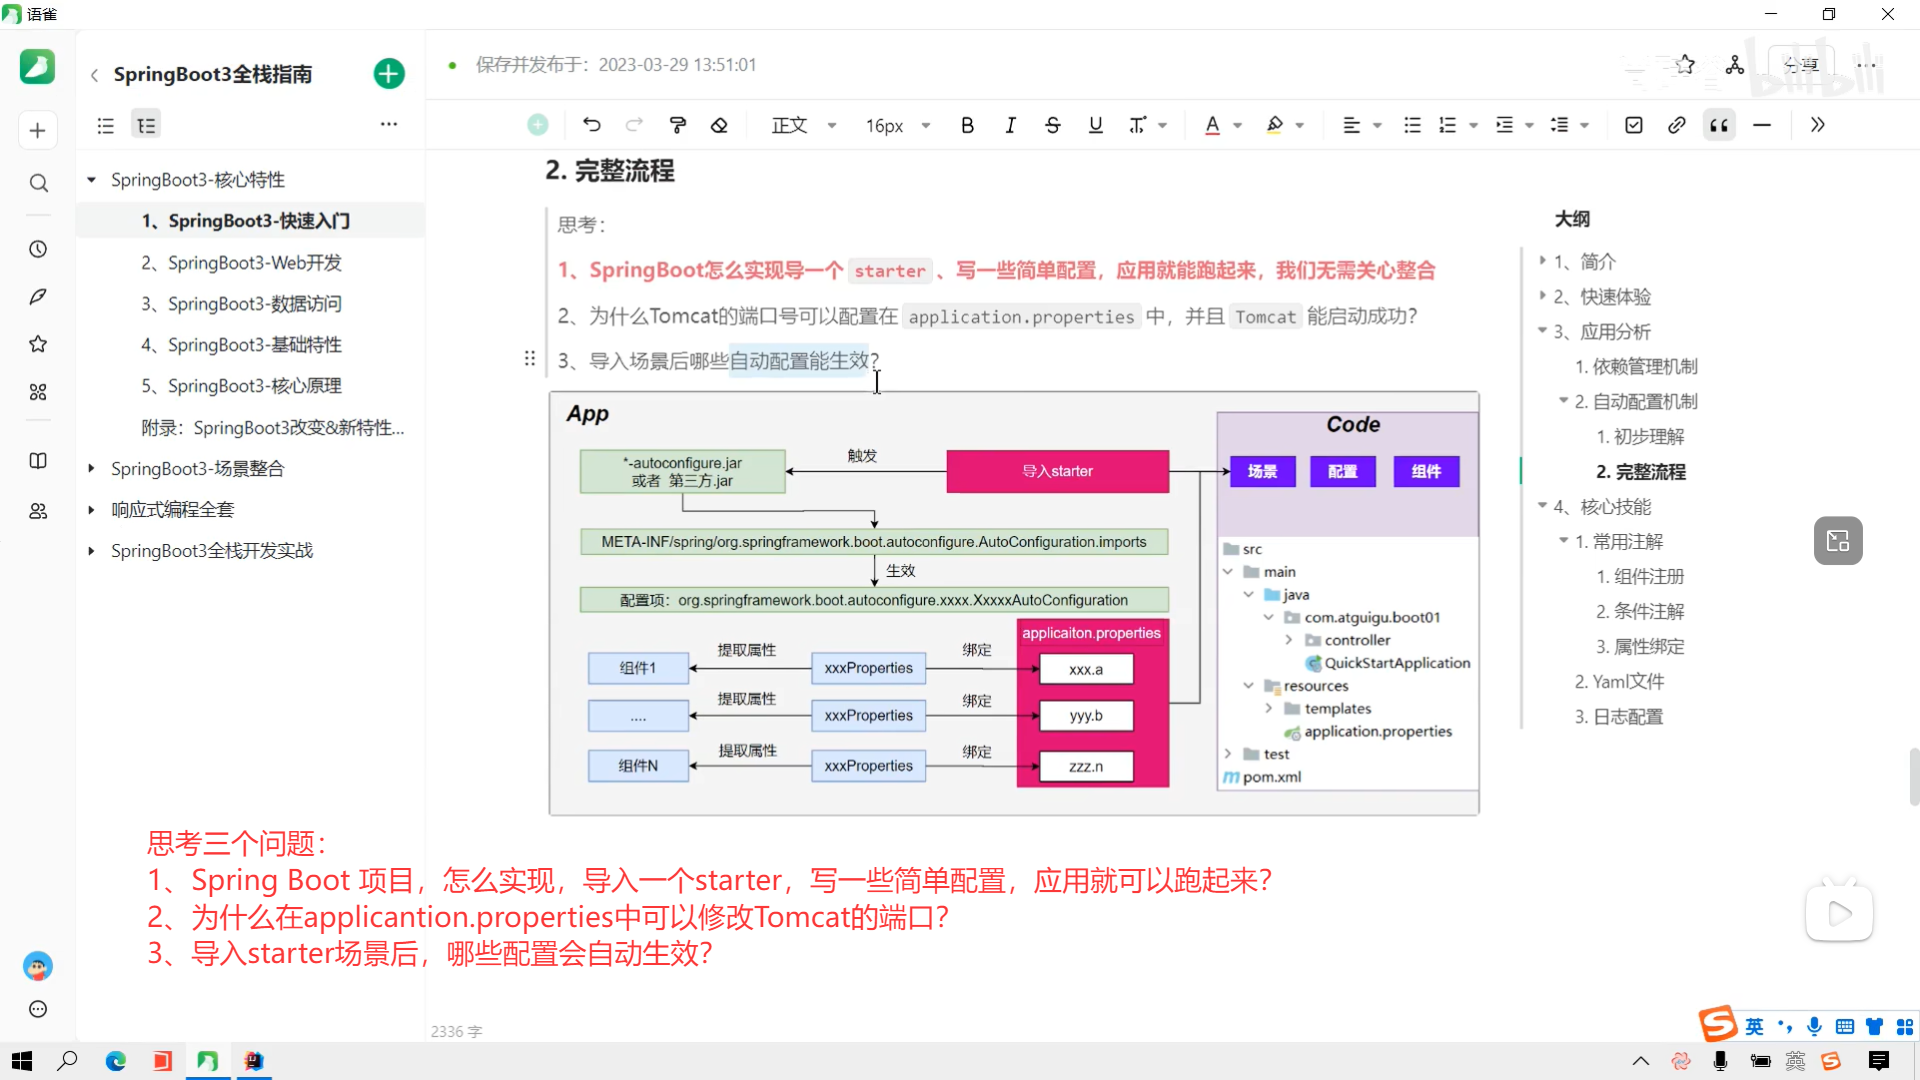Click the clear formatting eraser icon
Viewport: 1920px width, 1080px height.
pos(719,125)
